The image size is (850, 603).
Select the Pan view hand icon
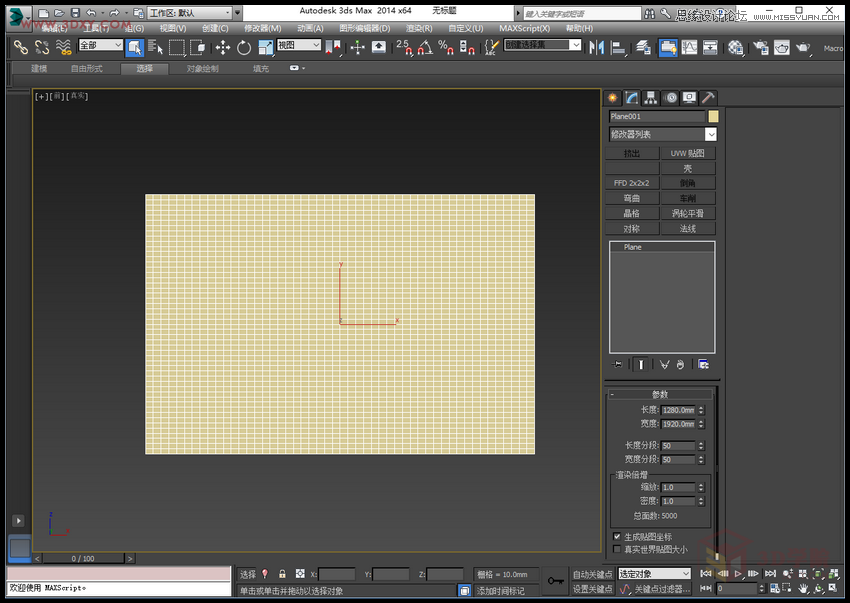[803, 588]
